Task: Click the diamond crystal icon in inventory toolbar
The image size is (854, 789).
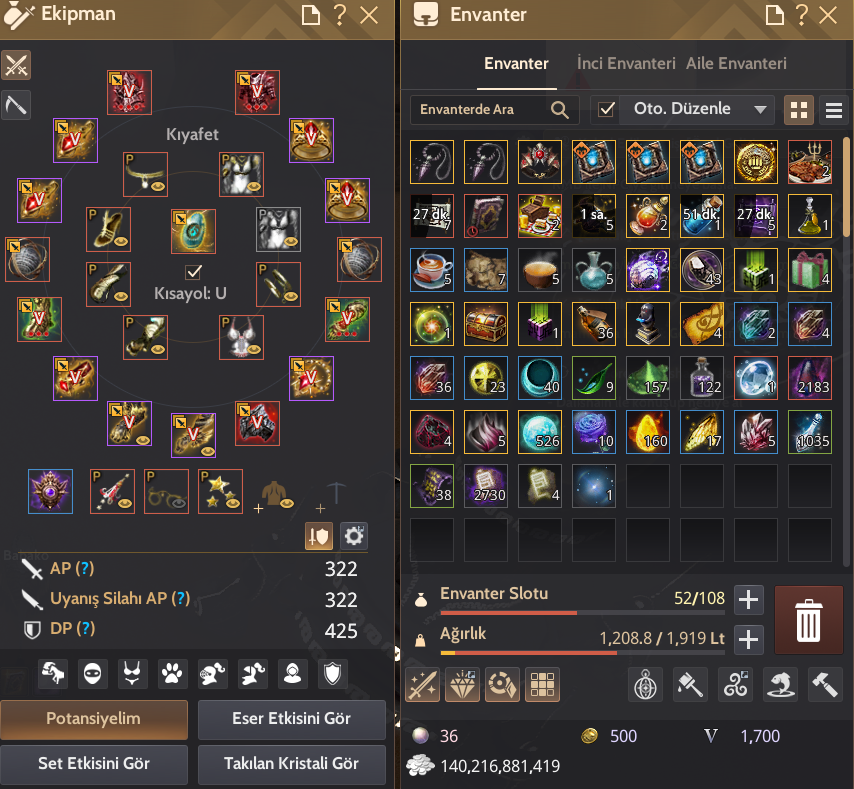Action: 462,684
